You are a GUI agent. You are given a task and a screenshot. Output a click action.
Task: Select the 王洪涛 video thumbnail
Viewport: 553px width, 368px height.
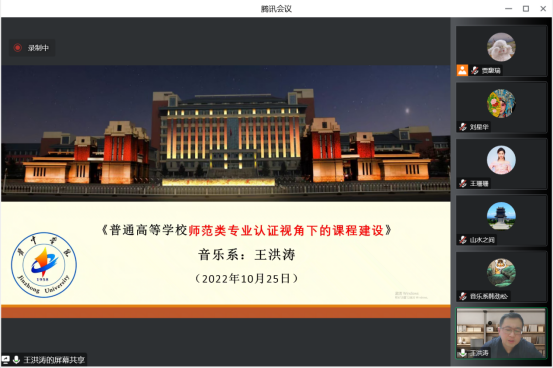click(x=501, y=333)
